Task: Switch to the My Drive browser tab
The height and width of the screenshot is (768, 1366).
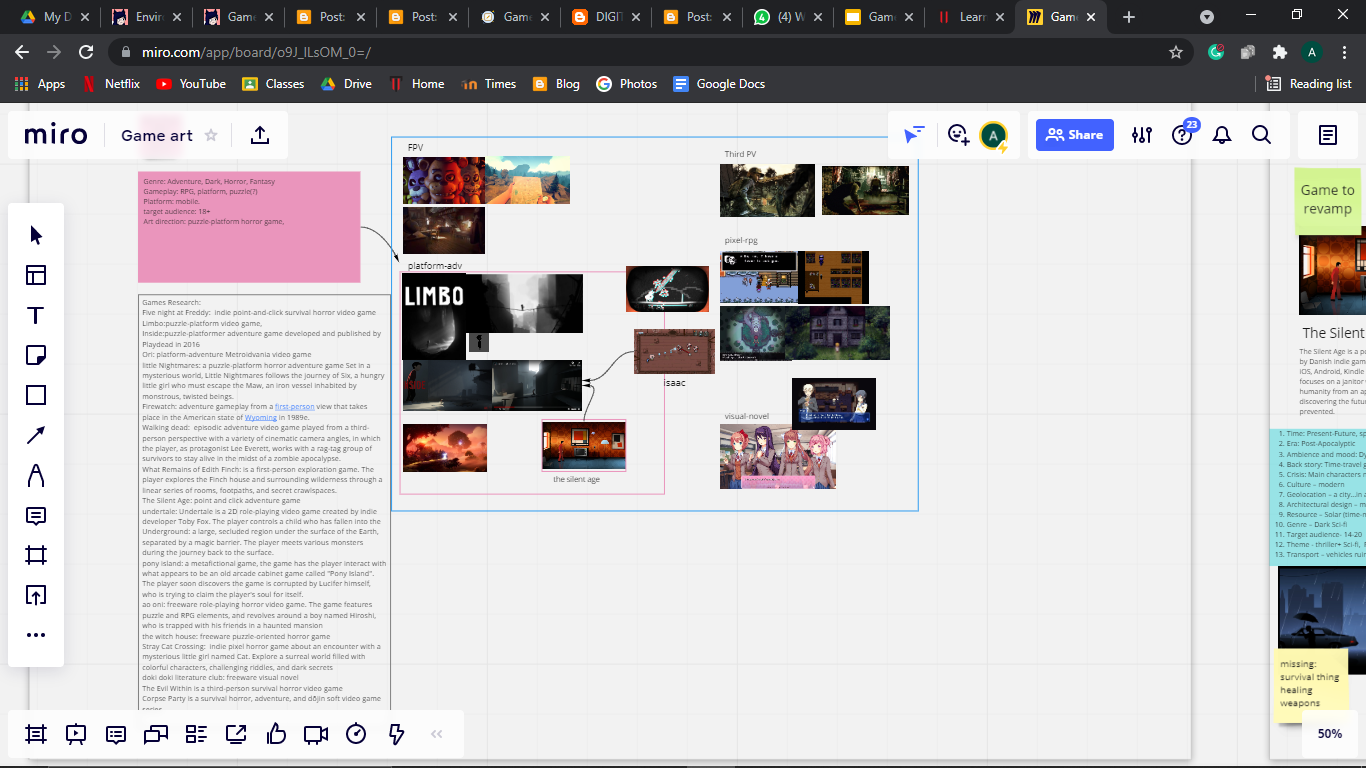Action: (x=54, y=17)
